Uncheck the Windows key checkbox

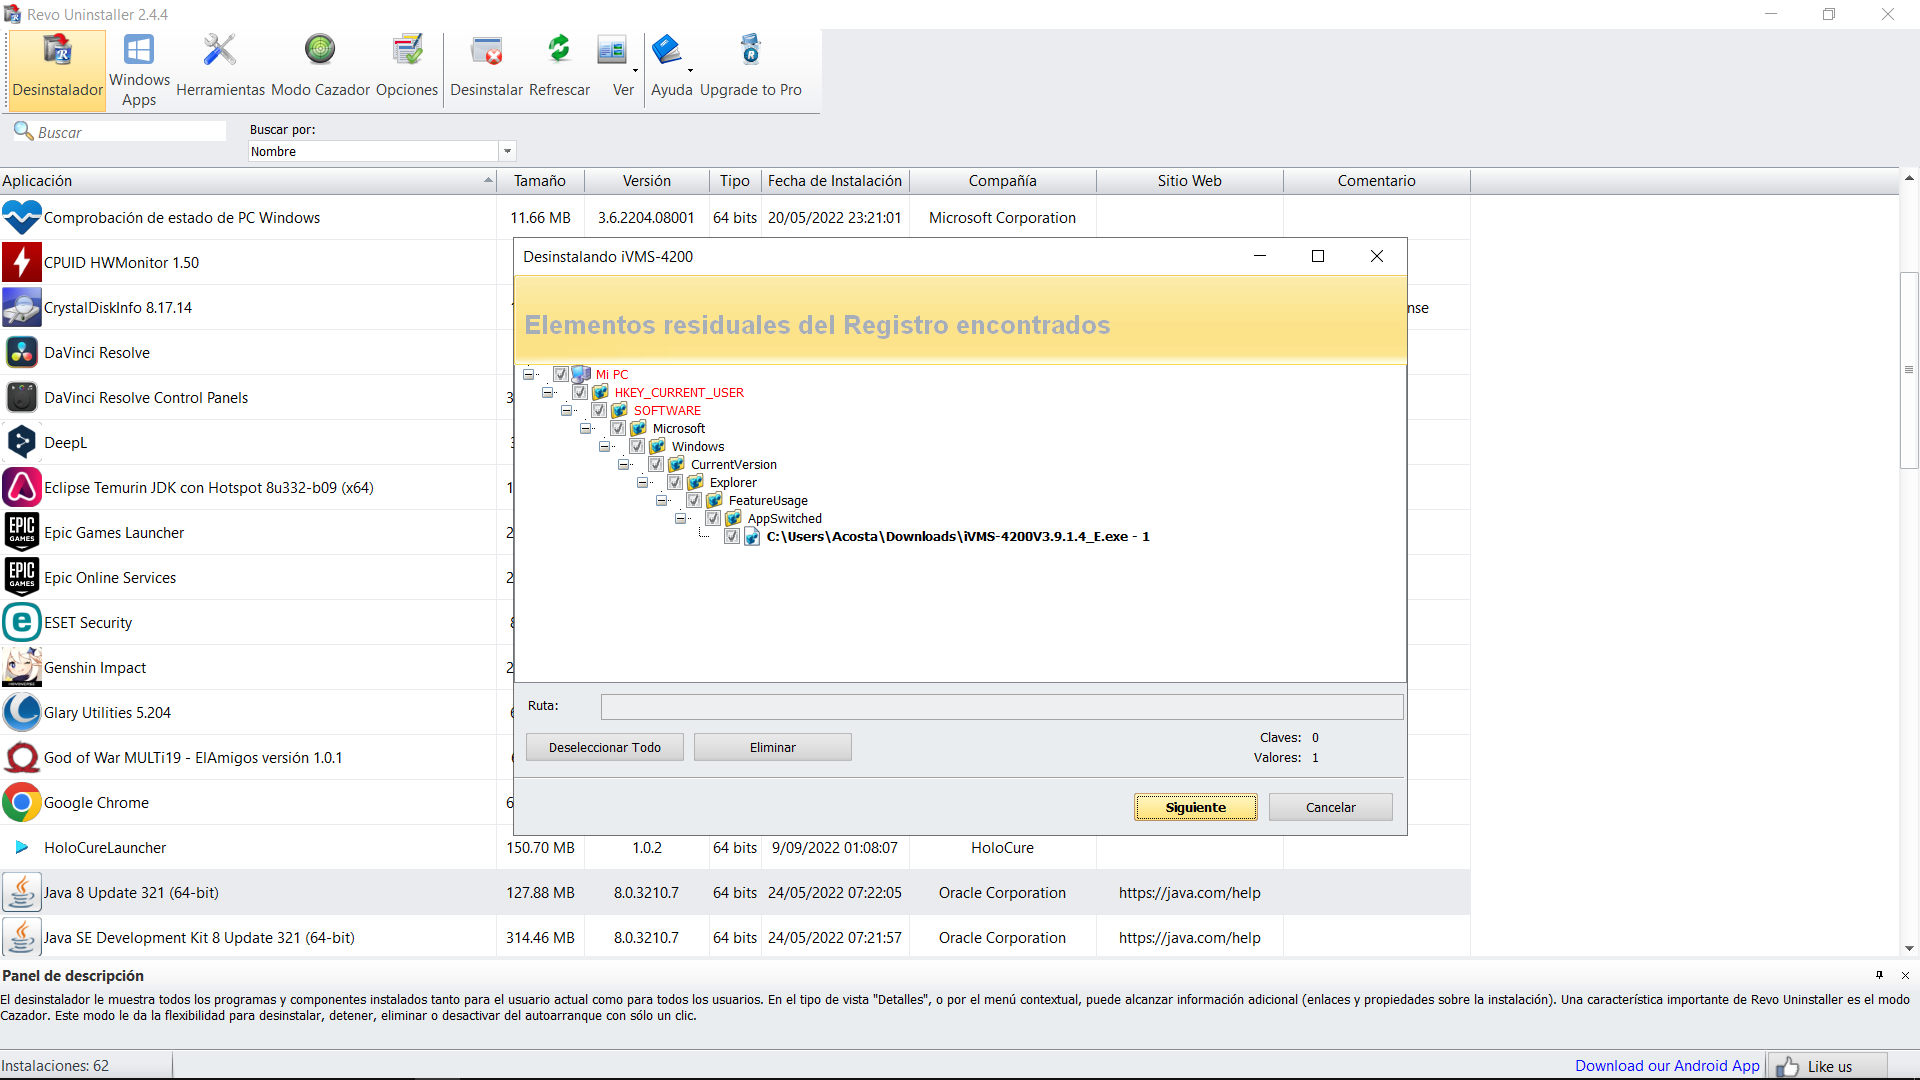637,446
